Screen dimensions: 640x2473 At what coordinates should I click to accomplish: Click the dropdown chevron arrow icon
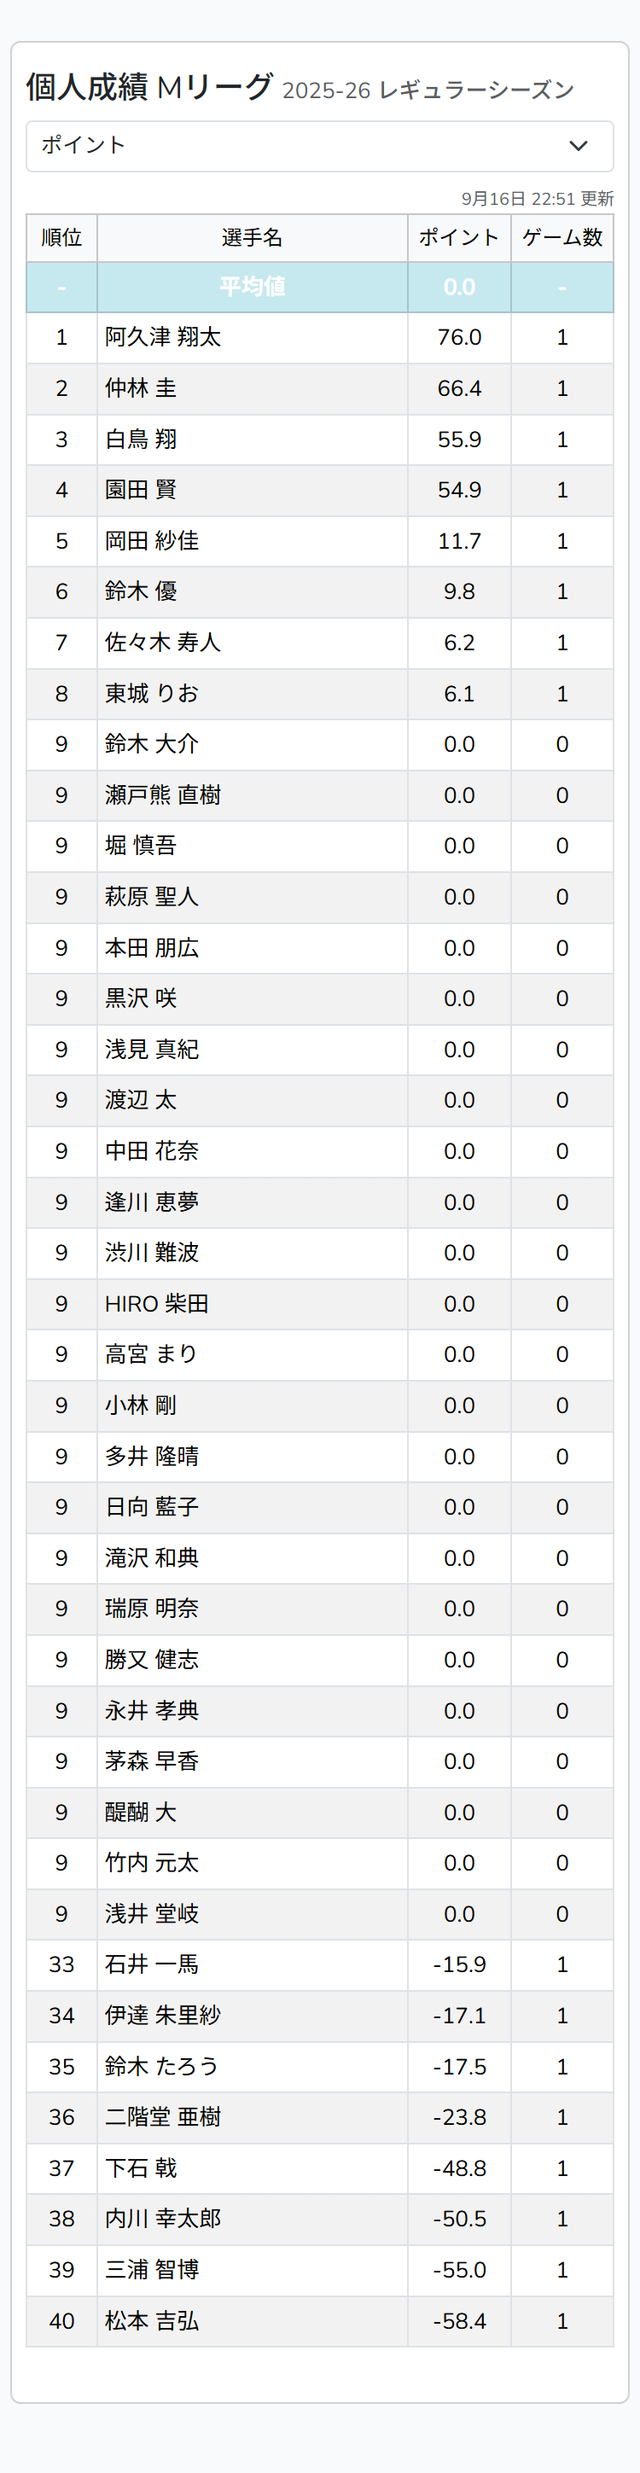578,146
